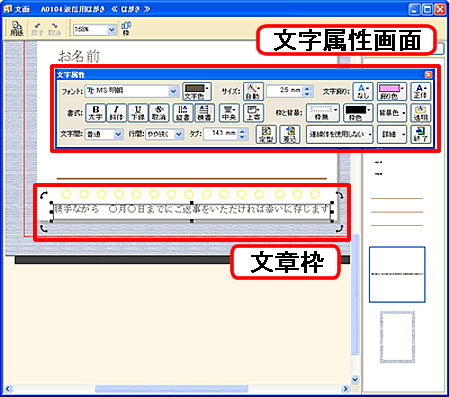This screenshot has height=397, width=450.
Task: Toggle 太字 bold formatting
Action: tap(95, 113)
